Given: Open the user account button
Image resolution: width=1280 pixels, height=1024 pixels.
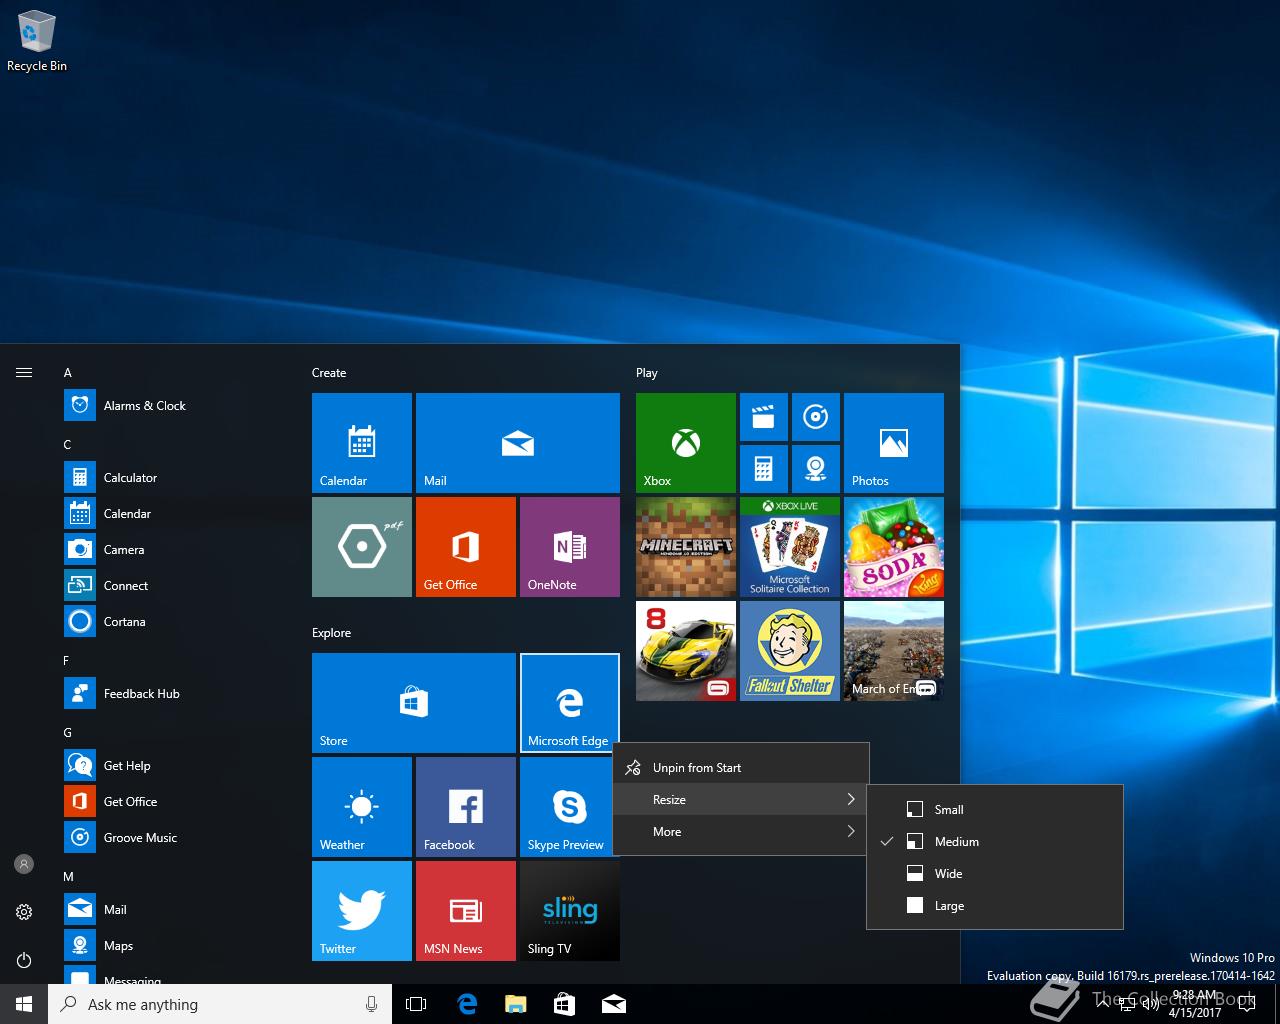Looking at the screenshot, I should click(x=24, y=864).
